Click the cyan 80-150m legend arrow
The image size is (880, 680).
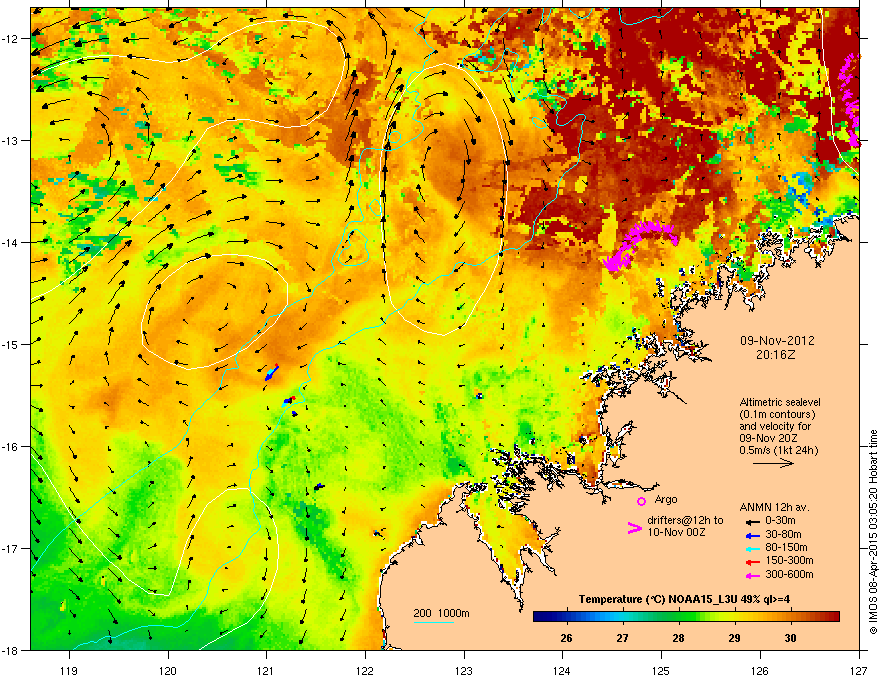tap(753, 548)
